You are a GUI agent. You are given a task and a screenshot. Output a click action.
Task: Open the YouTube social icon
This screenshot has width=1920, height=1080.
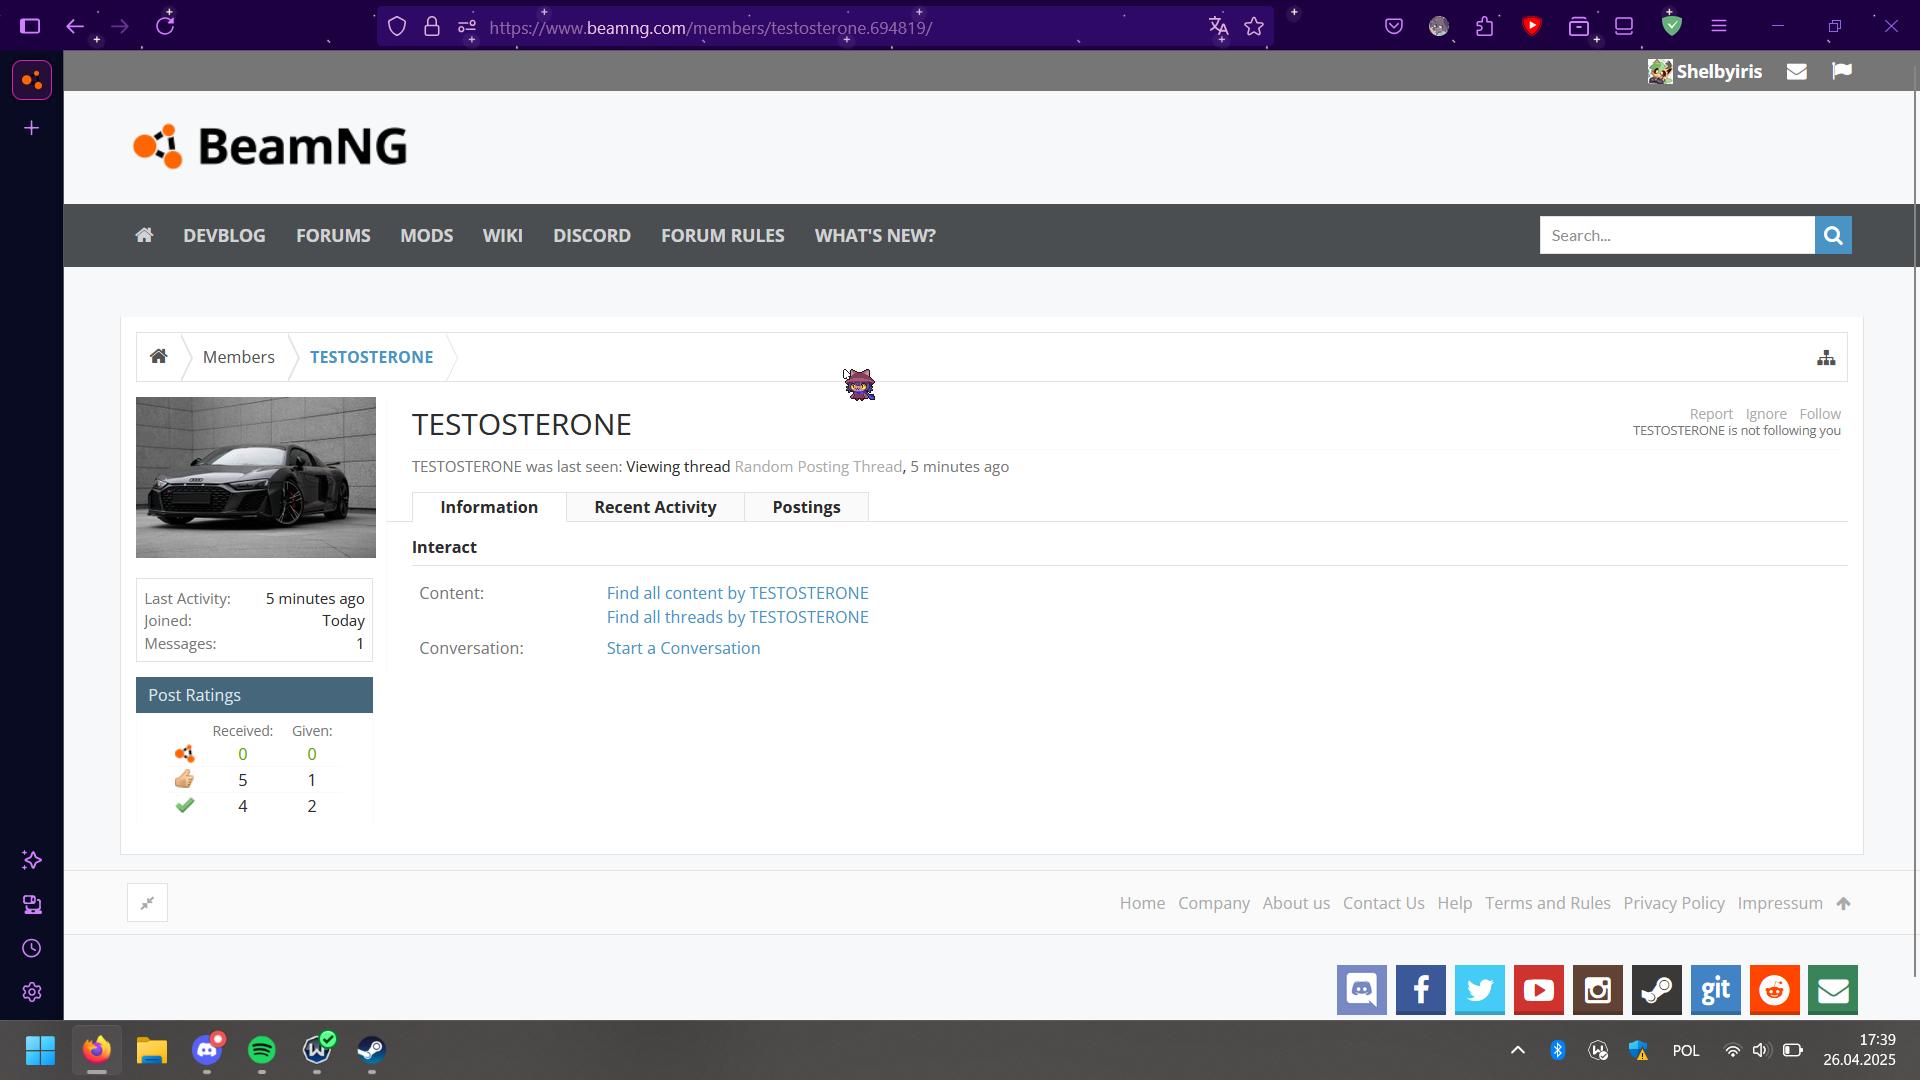[x=1538, y=990]
